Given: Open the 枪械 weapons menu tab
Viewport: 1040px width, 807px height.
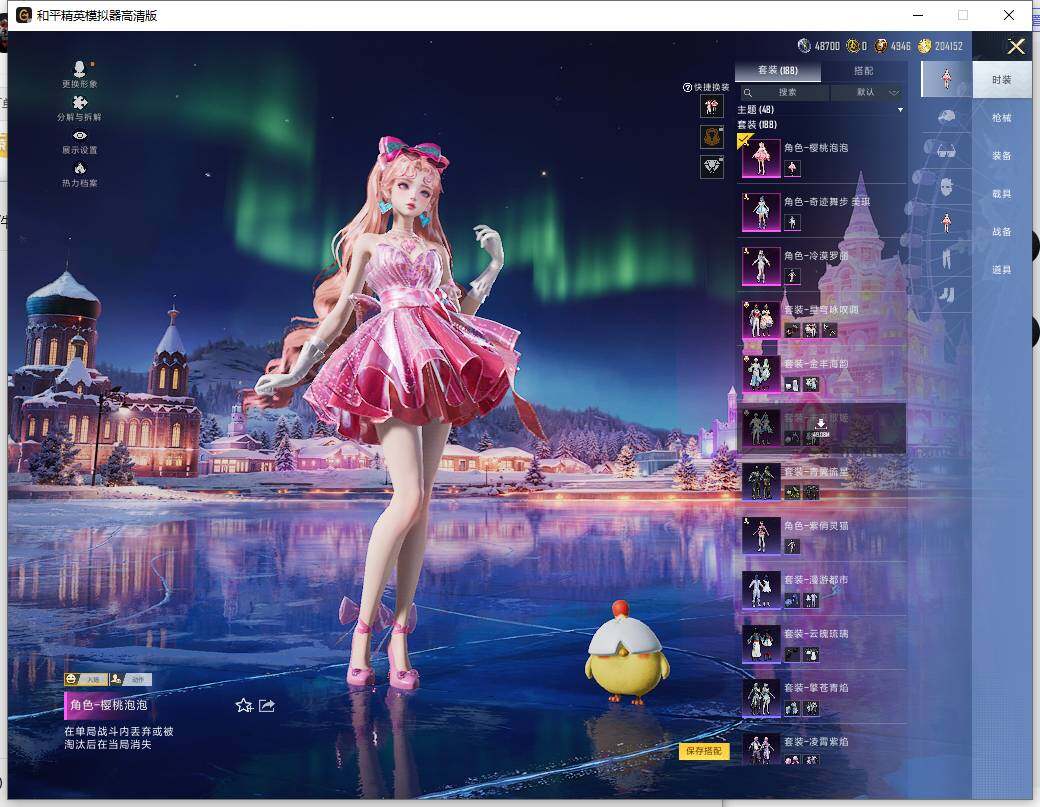Looking at the screenshot, I should 1001,117.
